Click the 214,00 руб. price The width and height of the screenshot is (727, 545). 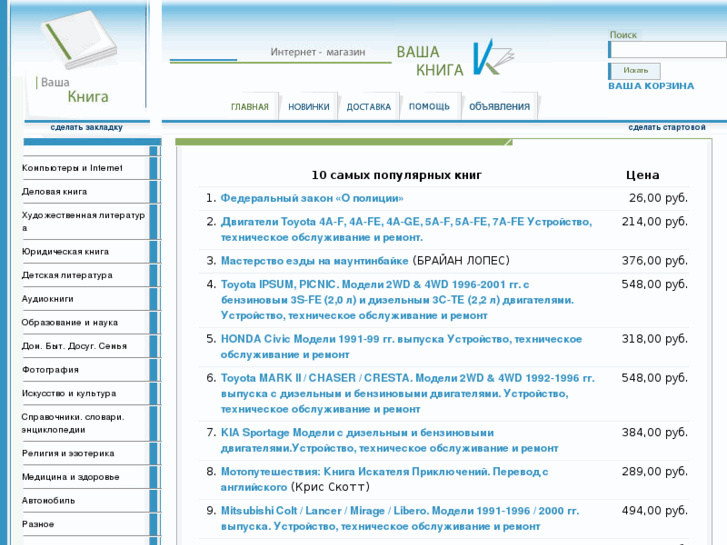point(655,222)
